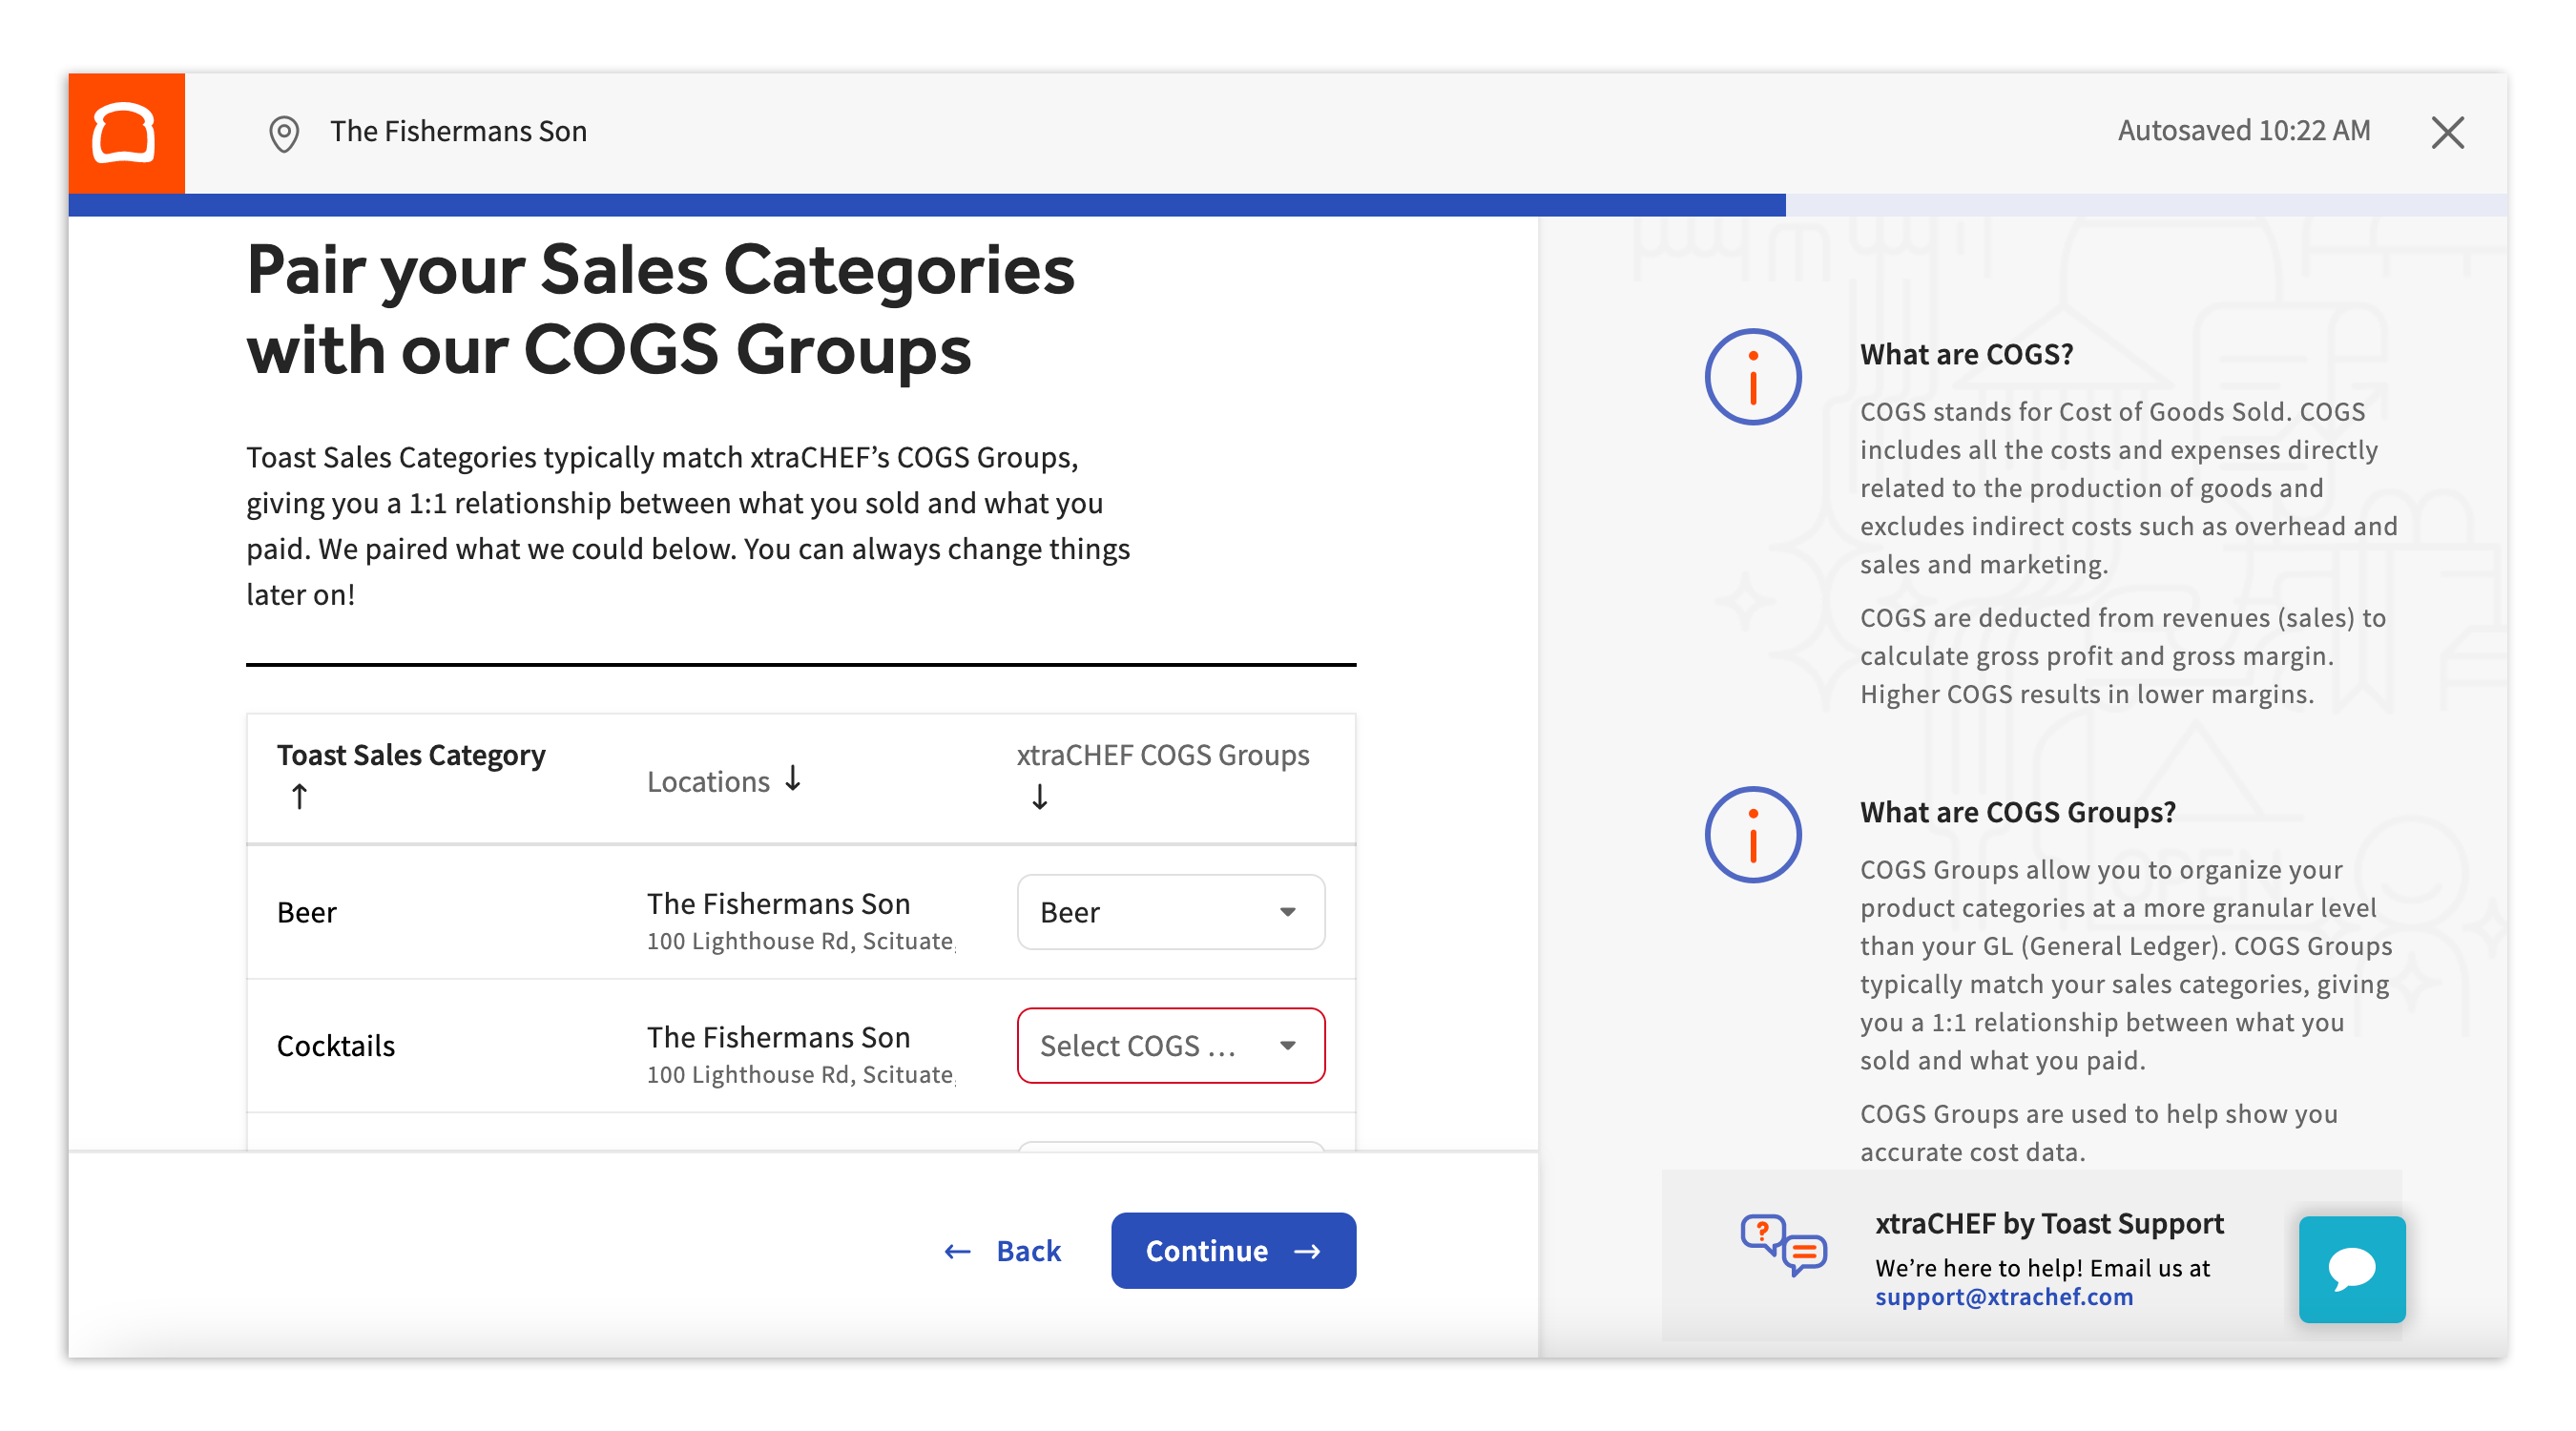
Task: Open the teal live chat bubble
Action: [2351, 1268]
